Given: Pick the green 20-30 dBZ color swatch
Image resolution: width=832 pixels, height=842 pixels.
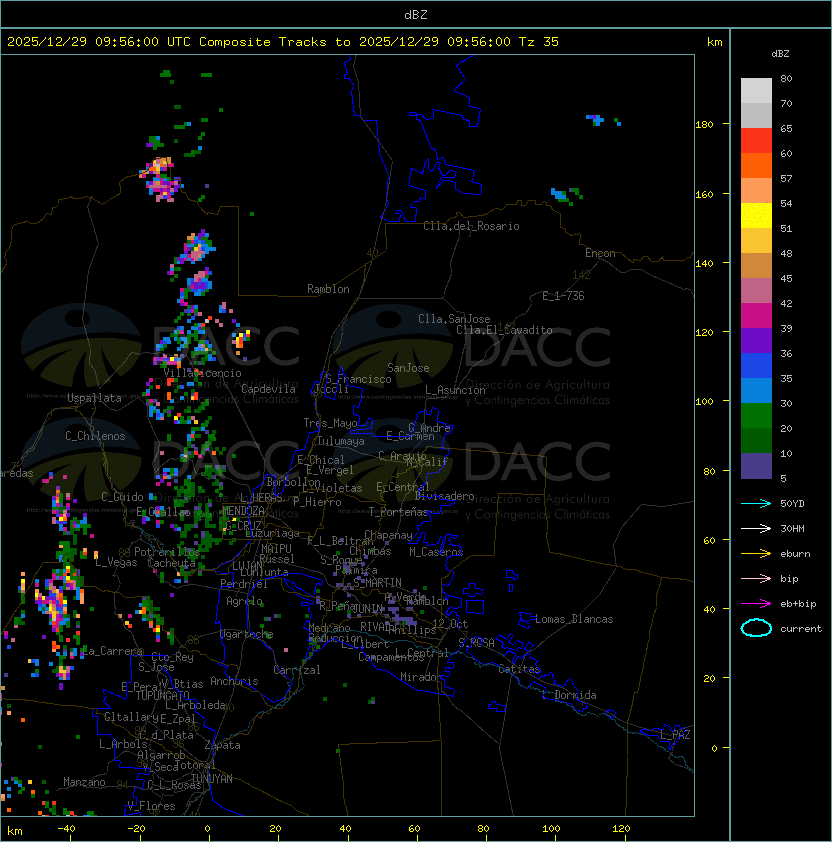Looking at the screenshot, I should tap(756, 416).
